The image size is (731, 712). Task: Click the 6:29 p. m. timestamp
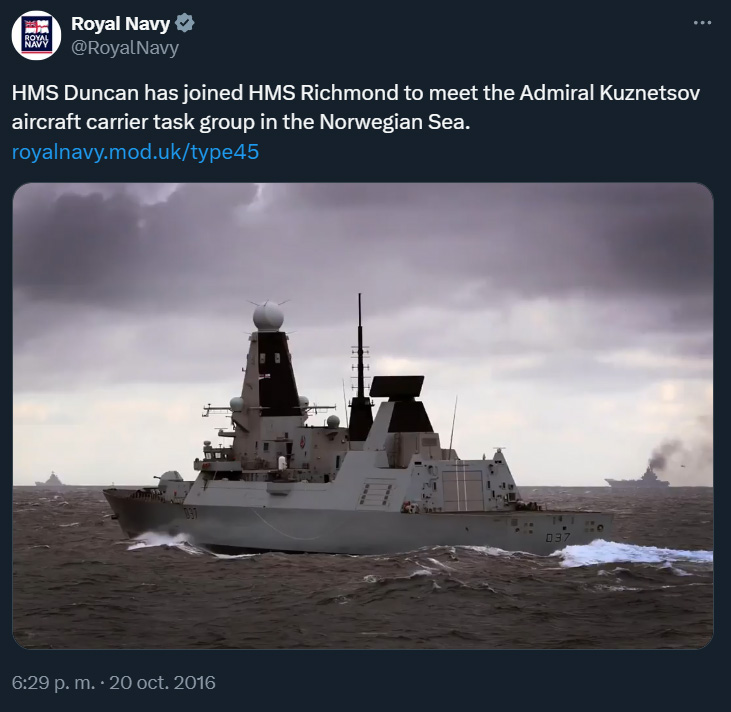[53, 683]
